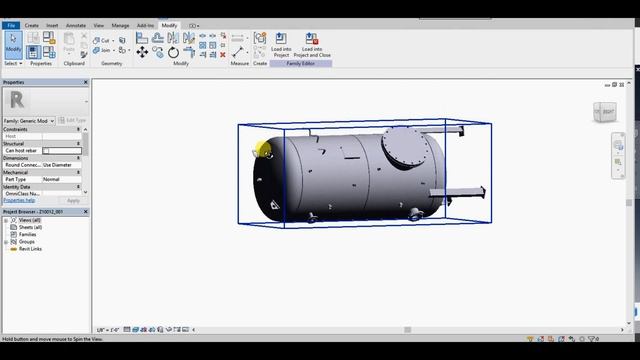The image size is (640, 360).
Task: Click Load into Project and Close
Action: [312, 45]
